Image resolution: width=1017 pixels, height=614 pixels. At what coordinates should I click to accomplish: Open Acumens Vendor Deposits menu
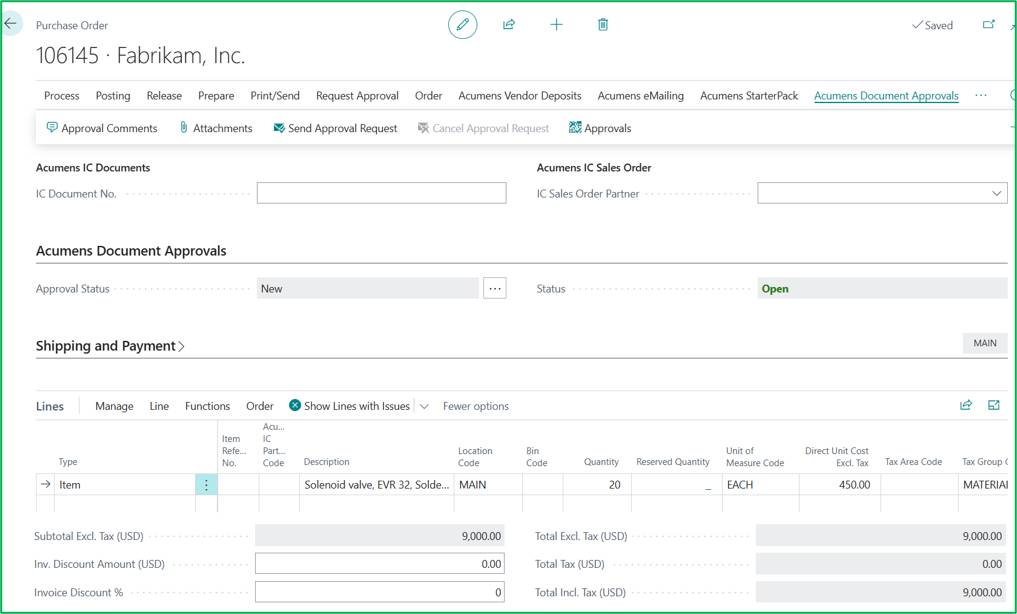click(x=520, y=95)
